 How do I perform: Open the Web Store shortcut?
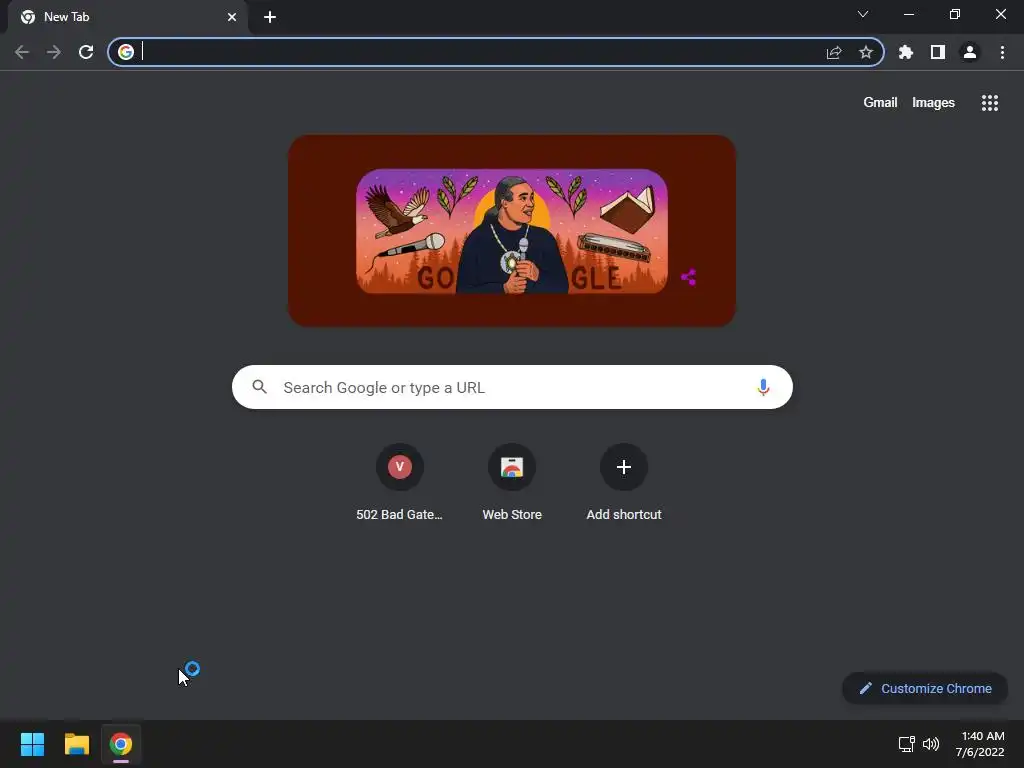click(512, 483)
